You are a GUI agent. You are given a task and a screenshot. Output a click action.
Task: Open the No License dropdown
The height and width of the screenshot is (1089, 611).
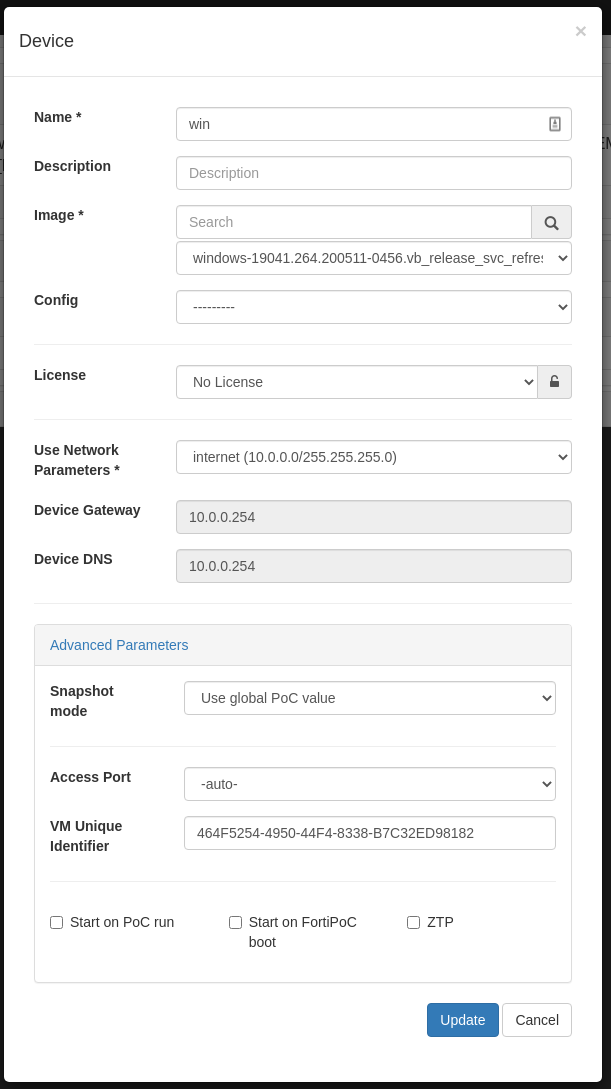[x=356, y=382]
